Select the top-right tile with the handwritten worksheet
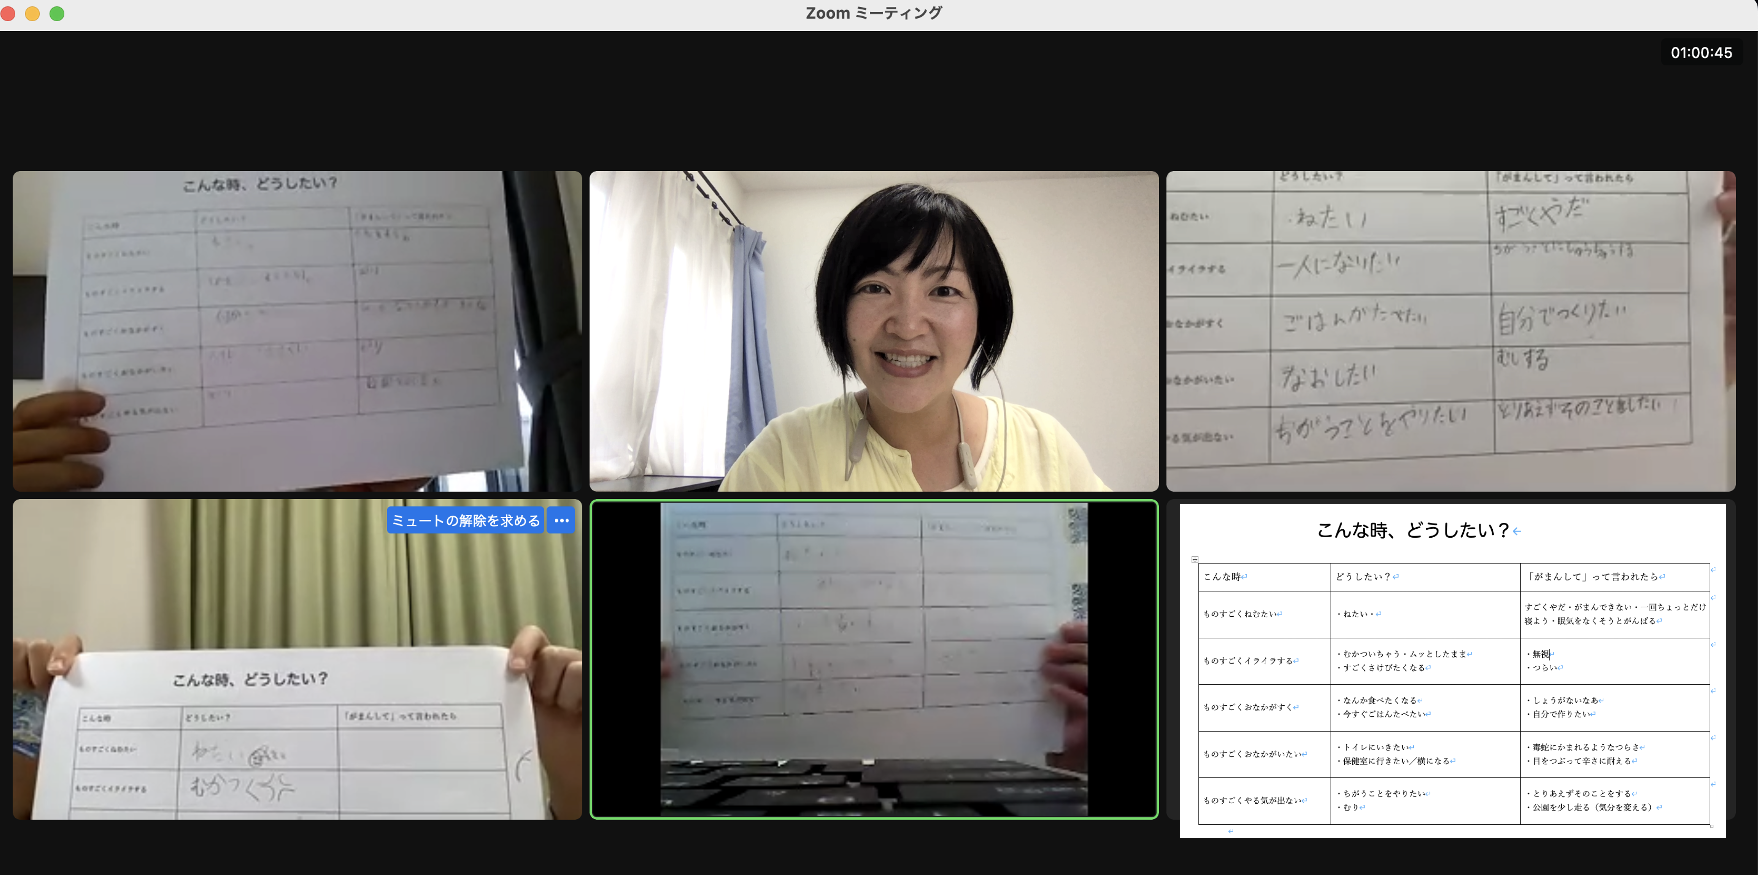 [x=1450, y=331]
